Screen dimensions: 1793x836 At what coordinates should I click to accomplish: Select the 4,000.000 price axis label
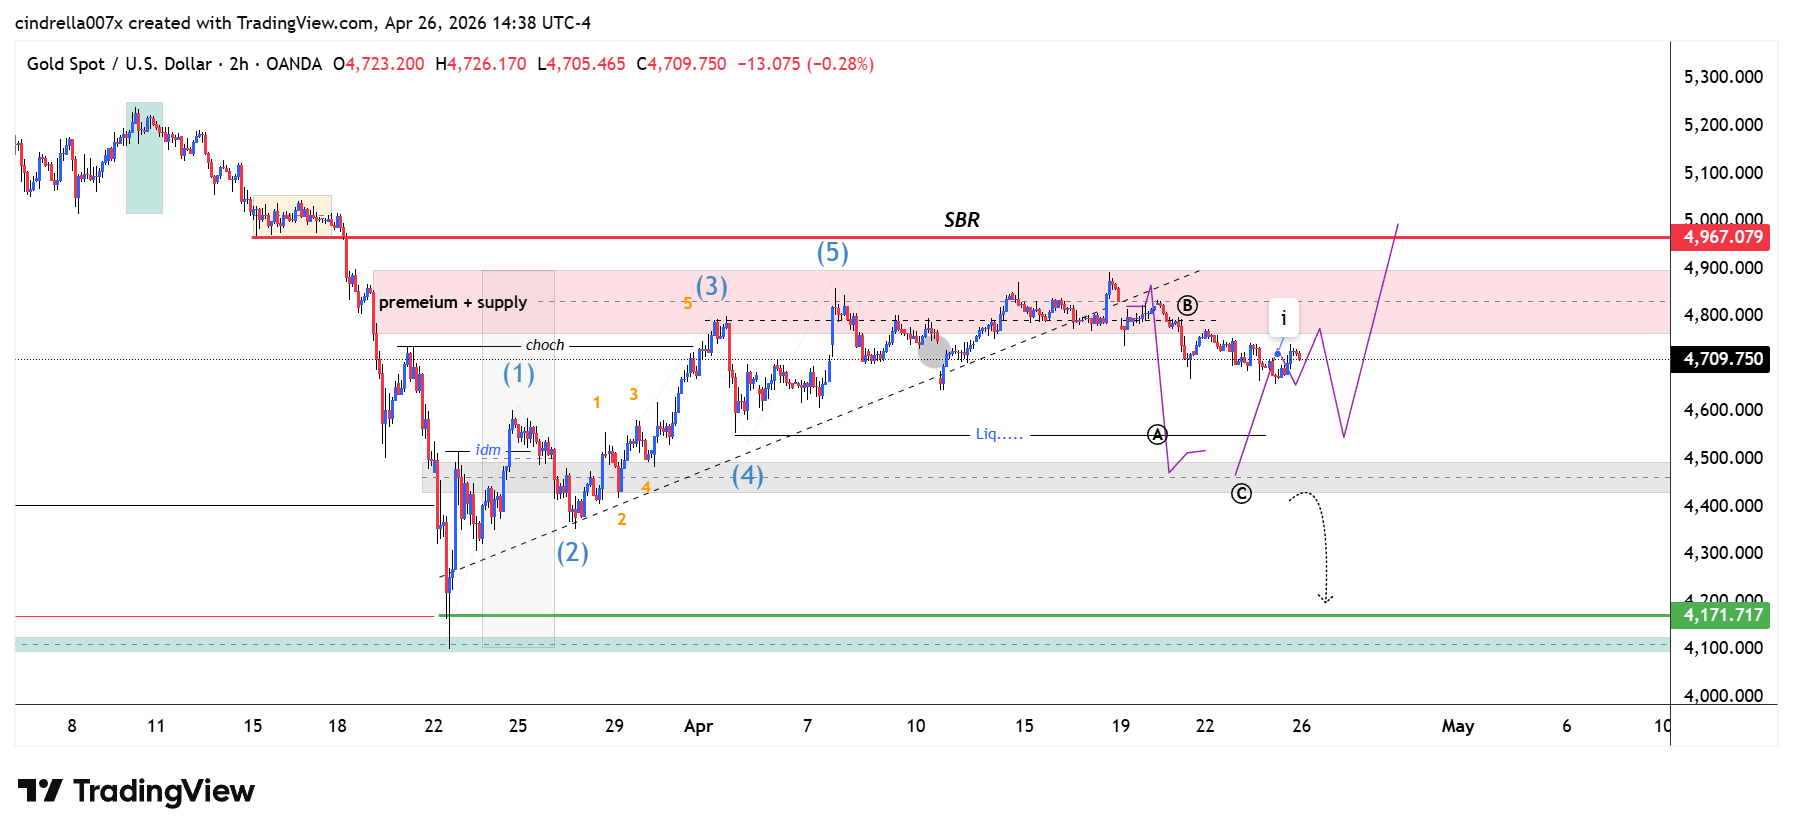(1723, 696)
